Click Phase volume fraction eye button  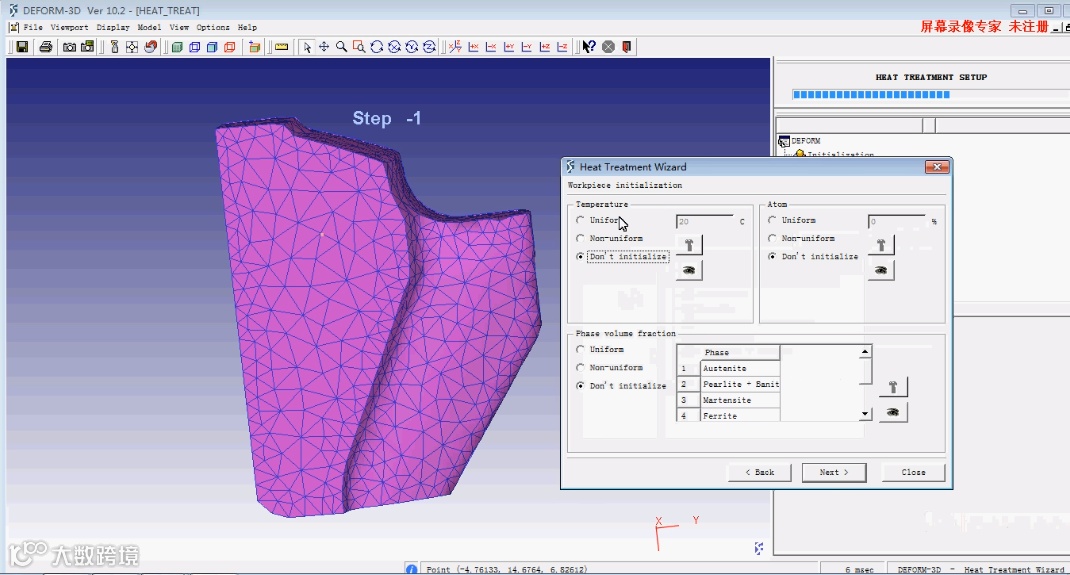(893, 412)
